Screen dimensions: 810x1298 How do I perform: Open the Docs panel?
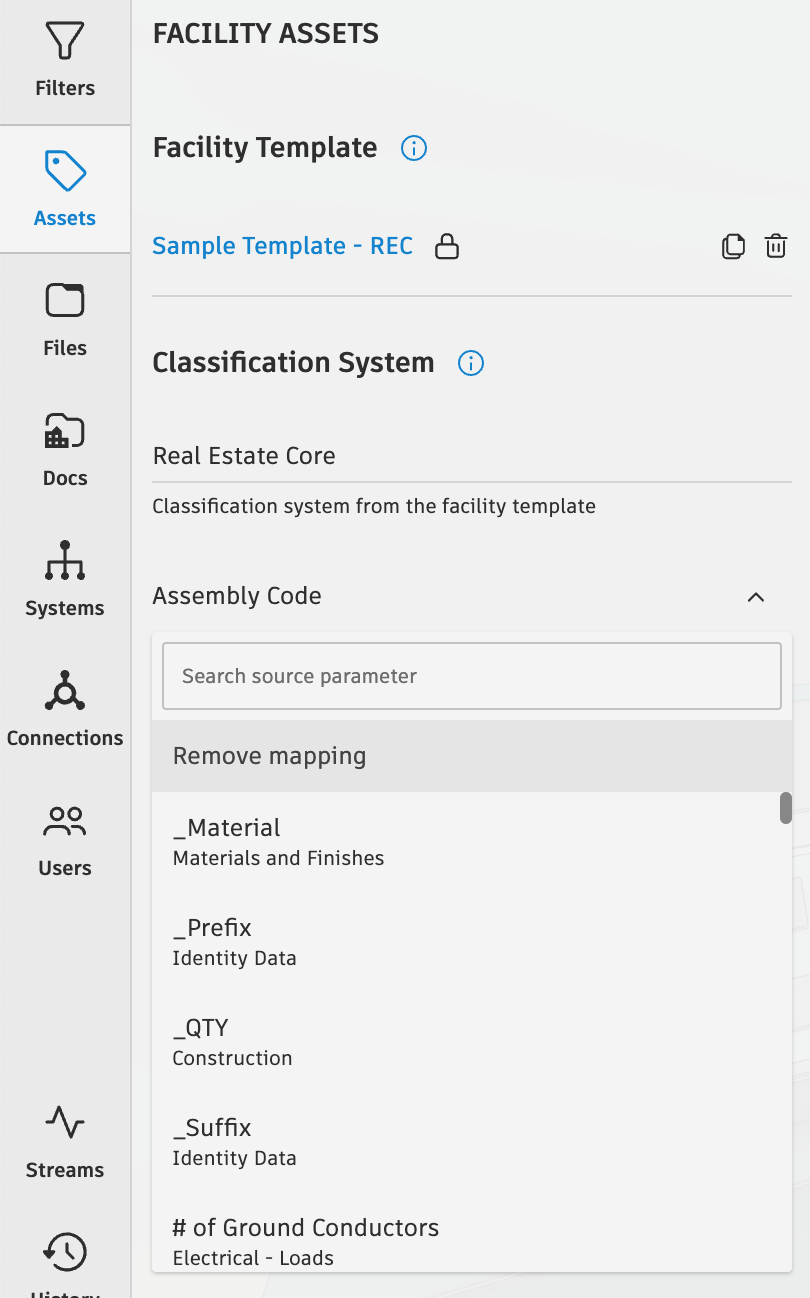pyautogui.click(x=65, y=449)
